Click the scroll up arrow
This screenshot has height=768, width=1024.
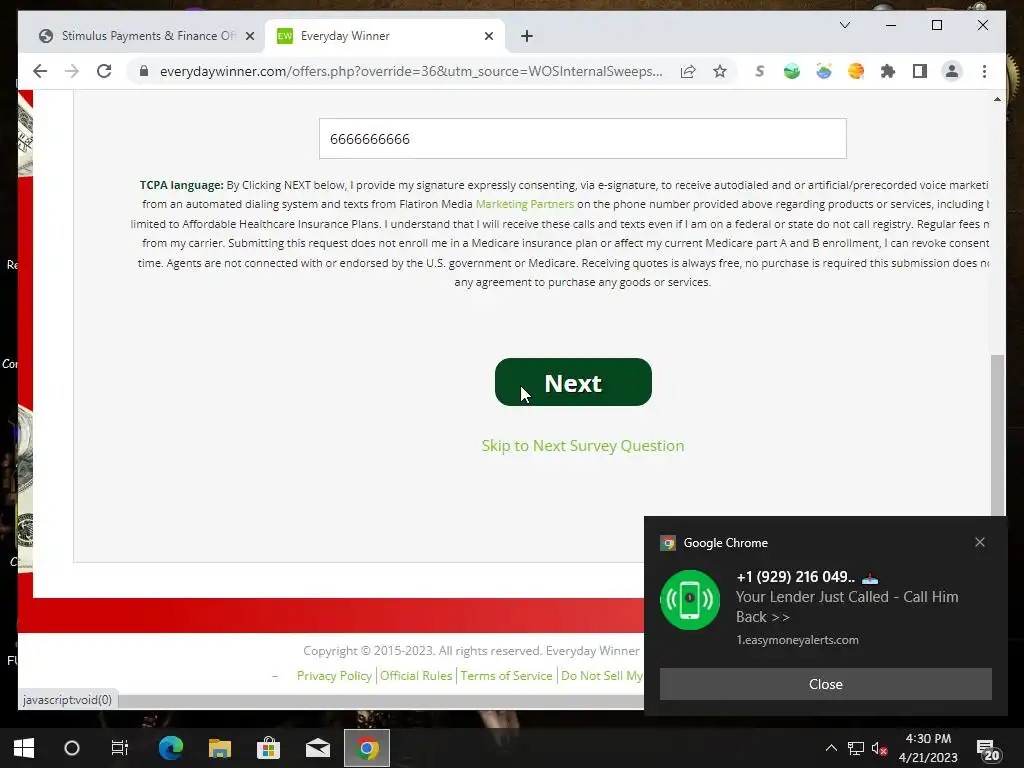(x=997, y=99)
